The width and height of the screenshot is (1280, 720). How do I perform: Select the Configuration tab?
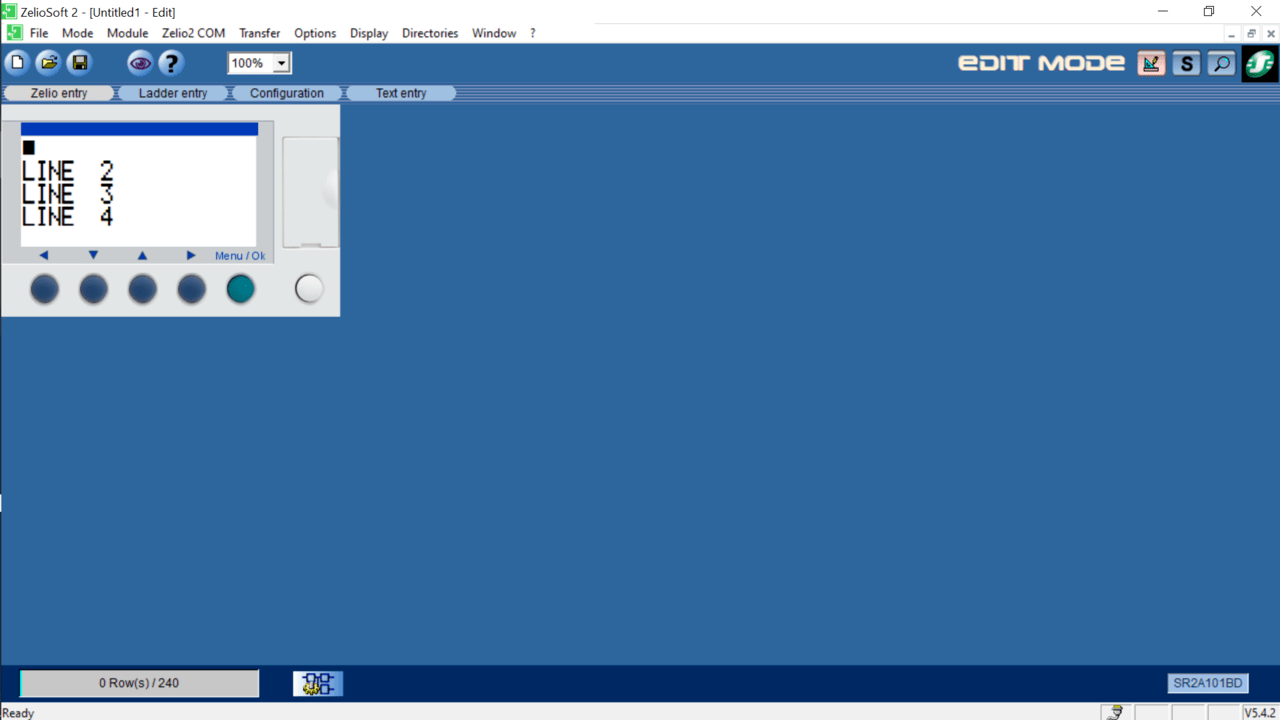(x=287, y=93)
